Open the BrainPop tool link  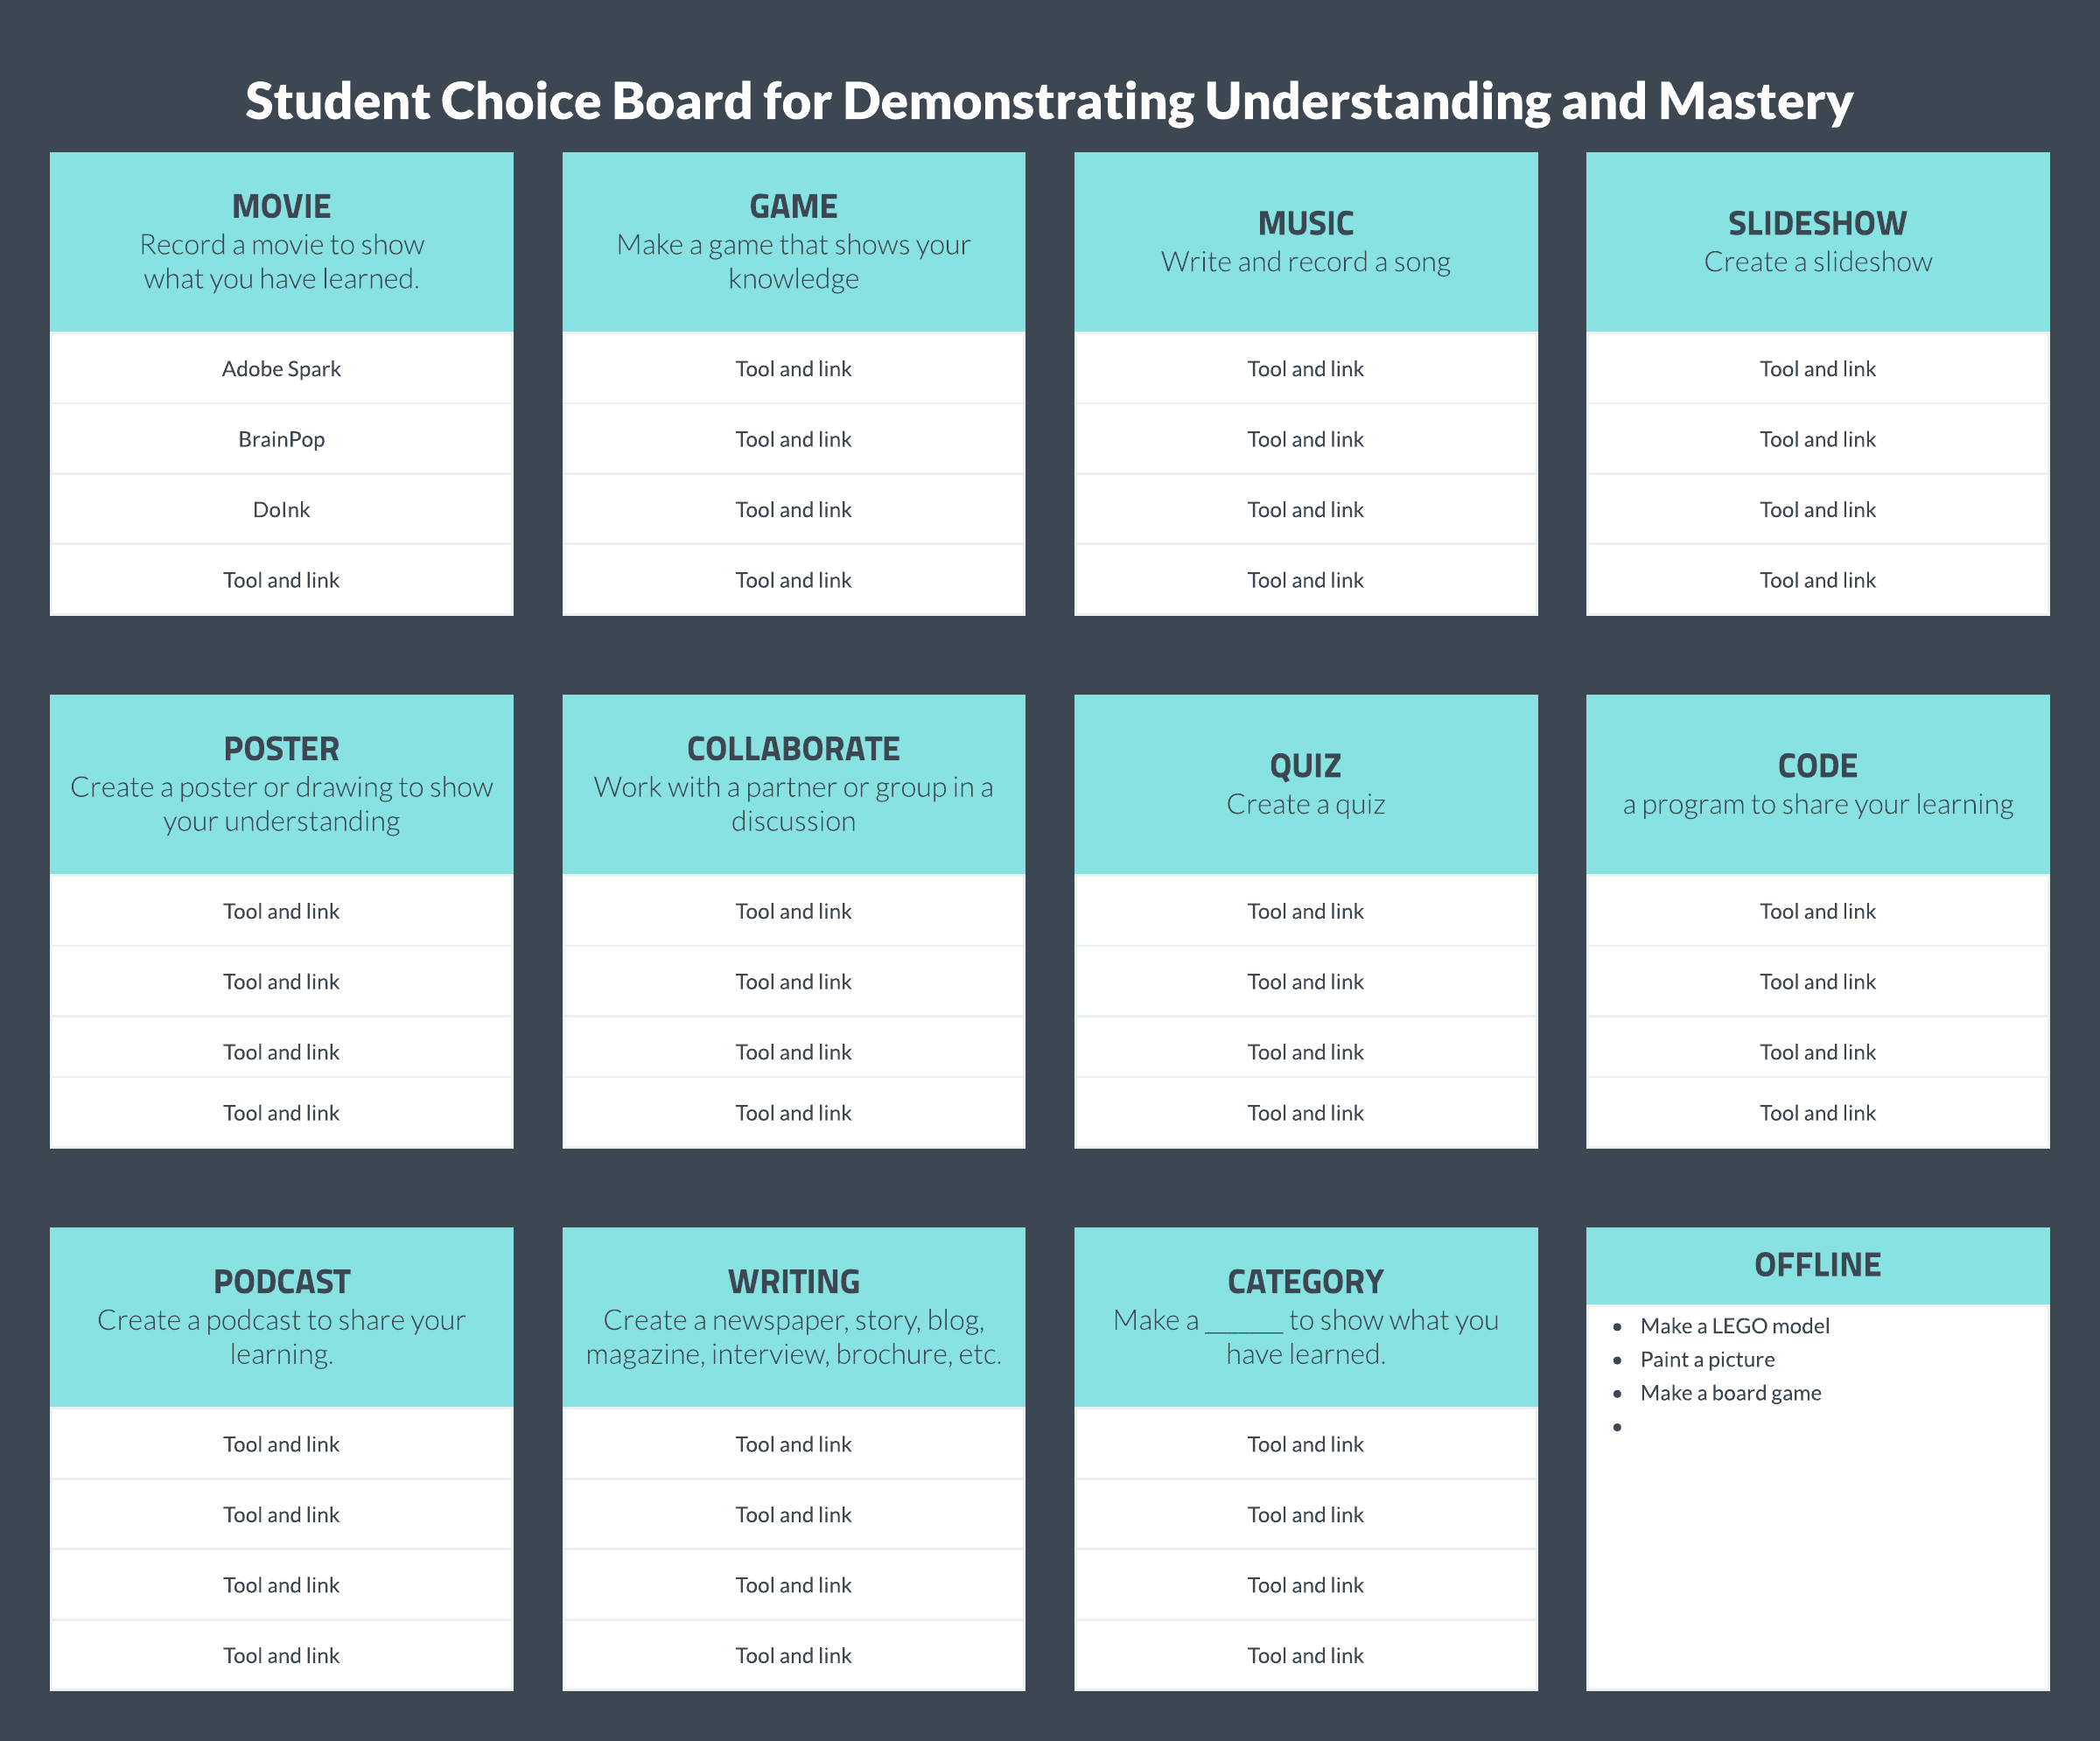[281, 439]
